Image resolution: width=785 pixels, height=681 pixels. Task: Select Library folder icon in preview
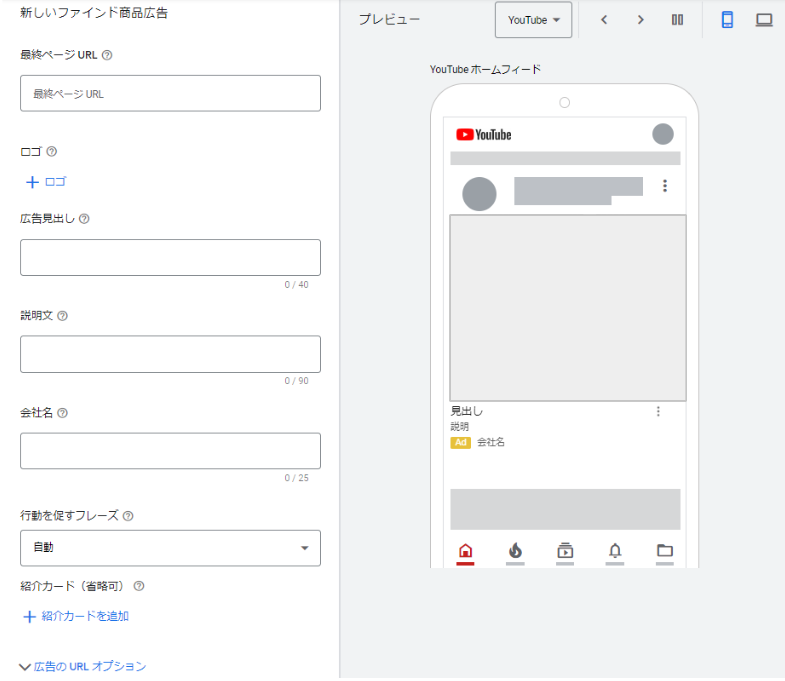tap(665, 550)
